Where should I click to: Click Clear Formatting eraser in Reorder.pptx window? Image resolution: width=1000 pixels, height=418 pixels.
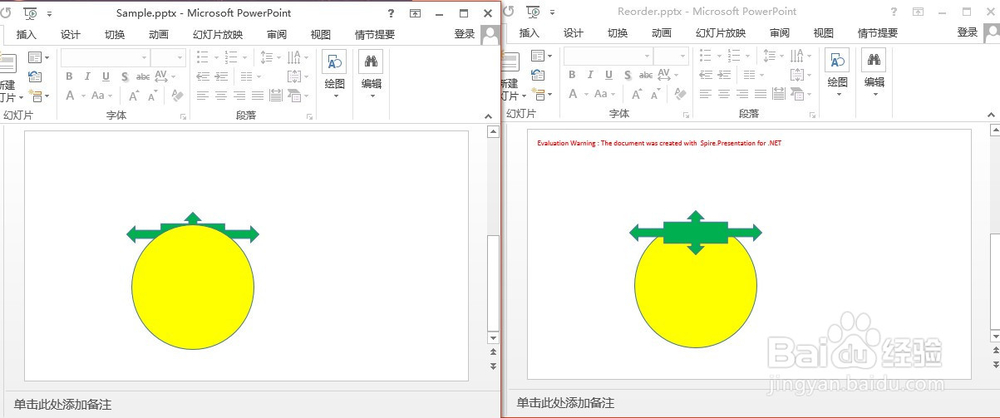(680, 94)
